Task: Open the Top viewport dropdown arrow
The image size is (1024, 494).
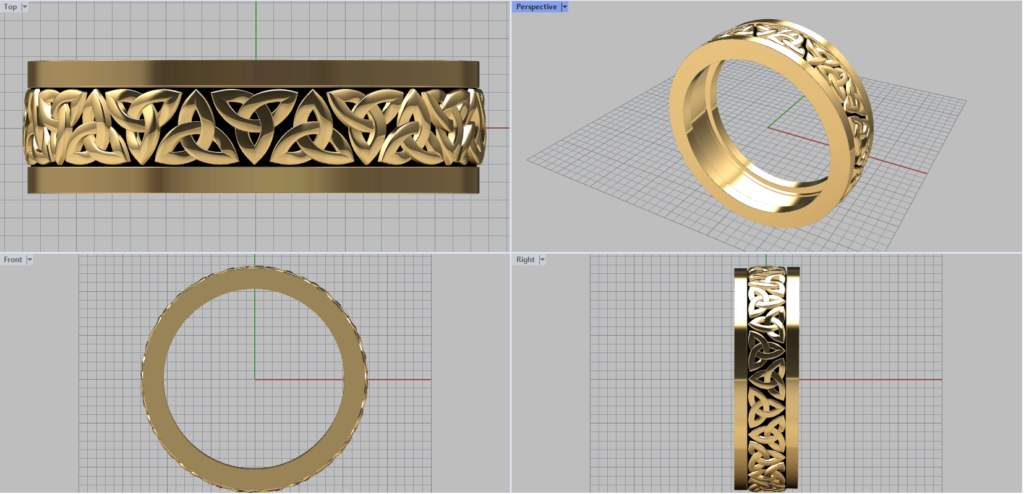Action: tap(25, 6)
